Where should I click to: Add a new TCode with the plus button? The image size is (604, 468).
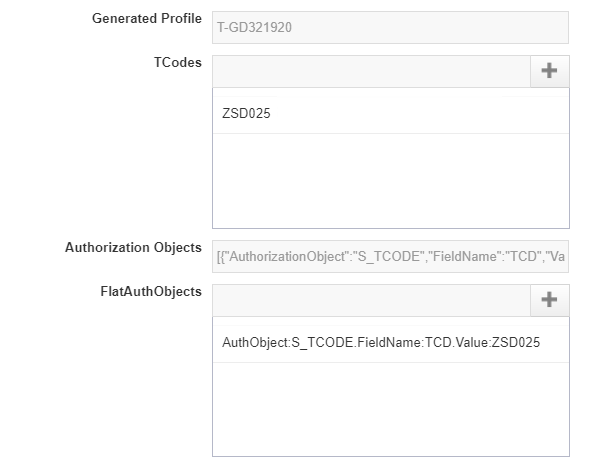pos(549,71)
